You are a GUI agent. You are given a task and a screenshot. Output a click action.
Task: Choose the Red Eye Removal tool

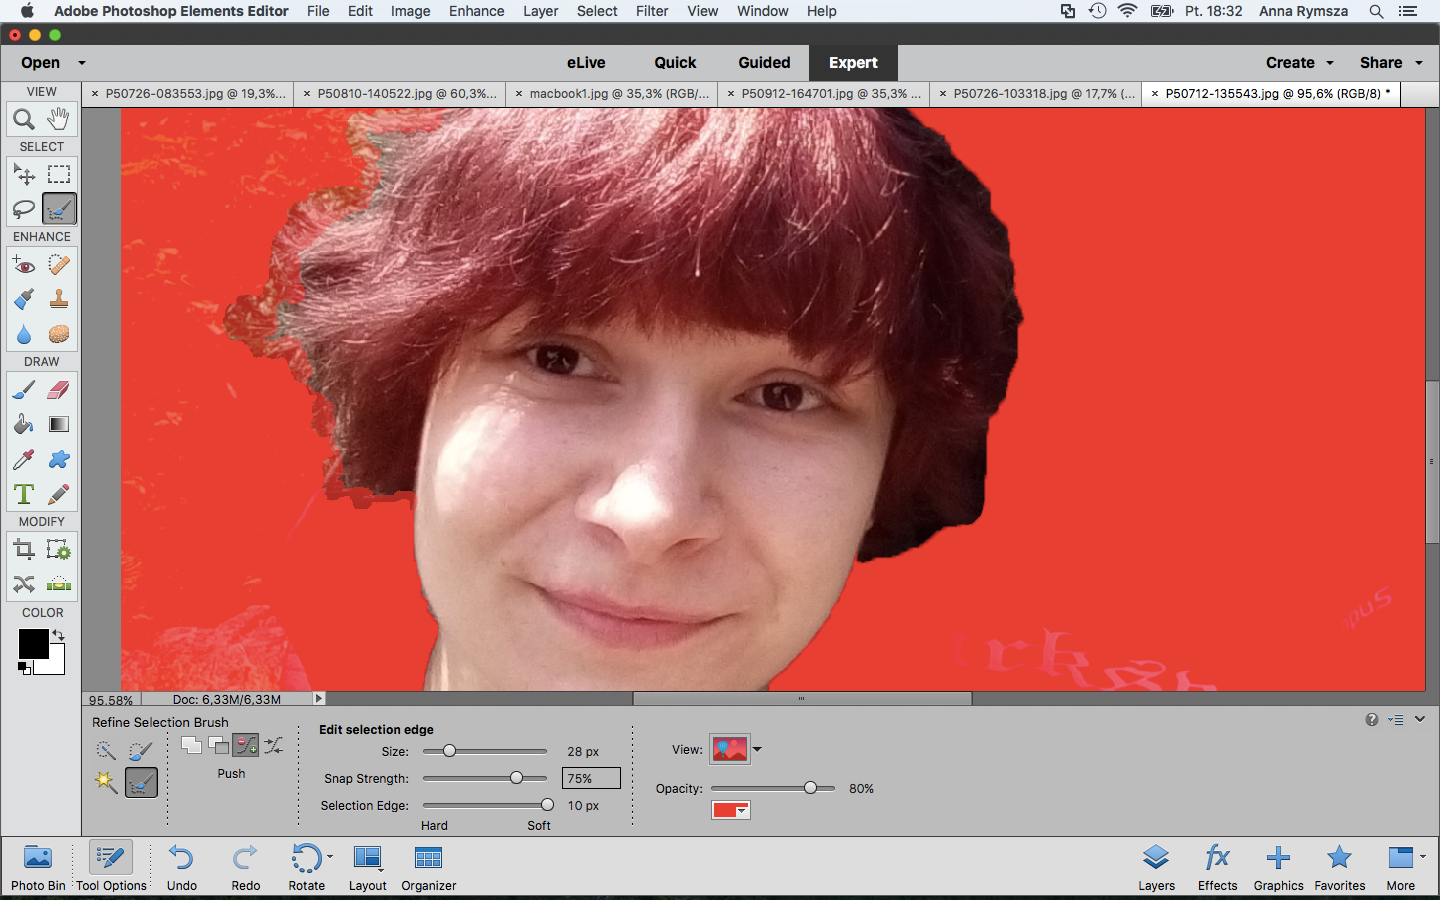[24, 265]
